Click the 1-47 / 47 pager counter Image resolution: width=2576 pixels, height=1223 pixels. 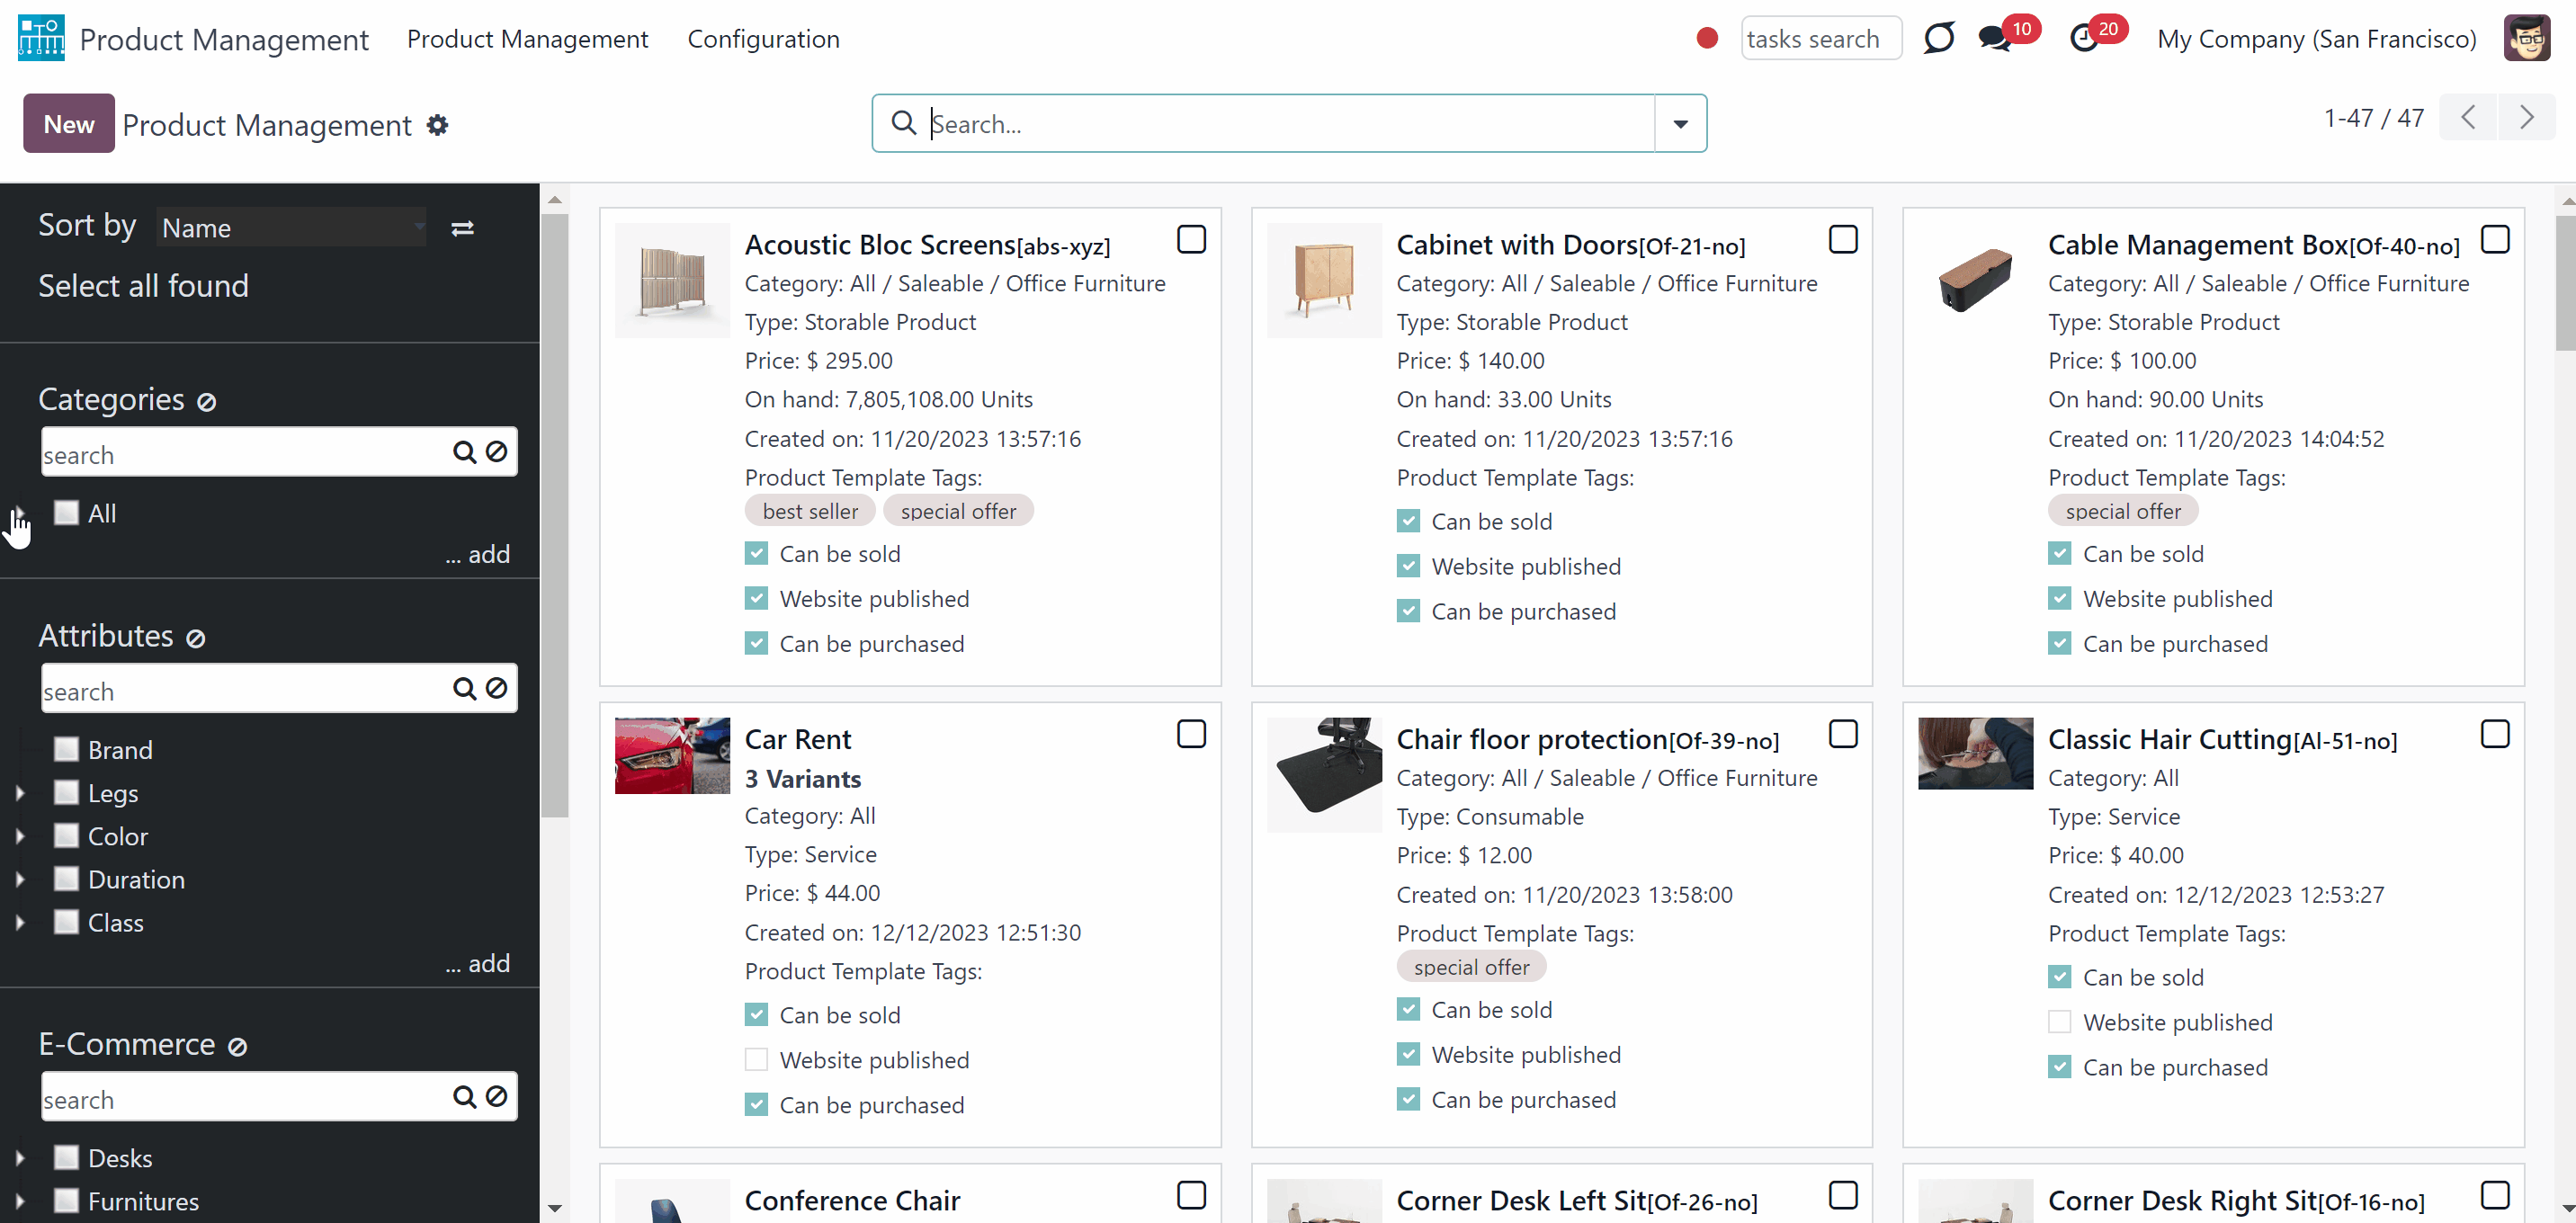coord(2373,118)
